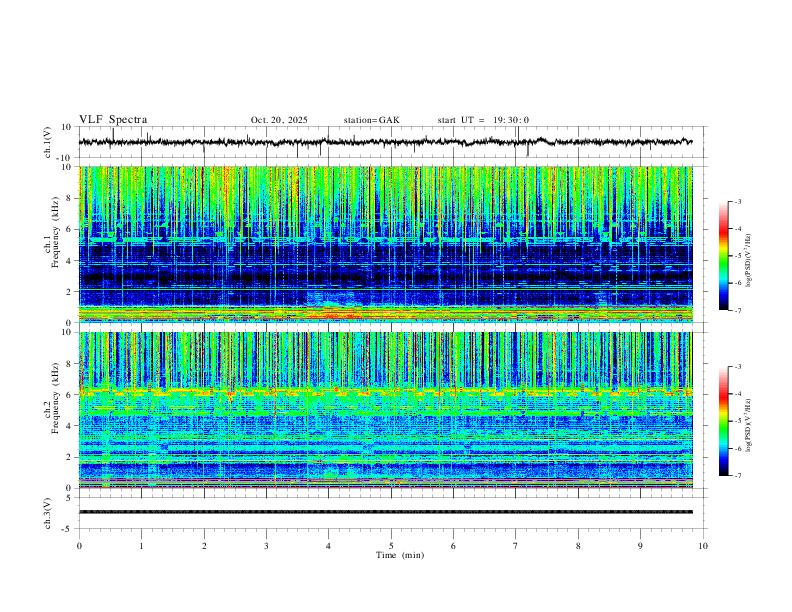The width and height of the screenshot is (792, 612).
Task: Click time axis tick label "6"
Action: coord(454,546)
